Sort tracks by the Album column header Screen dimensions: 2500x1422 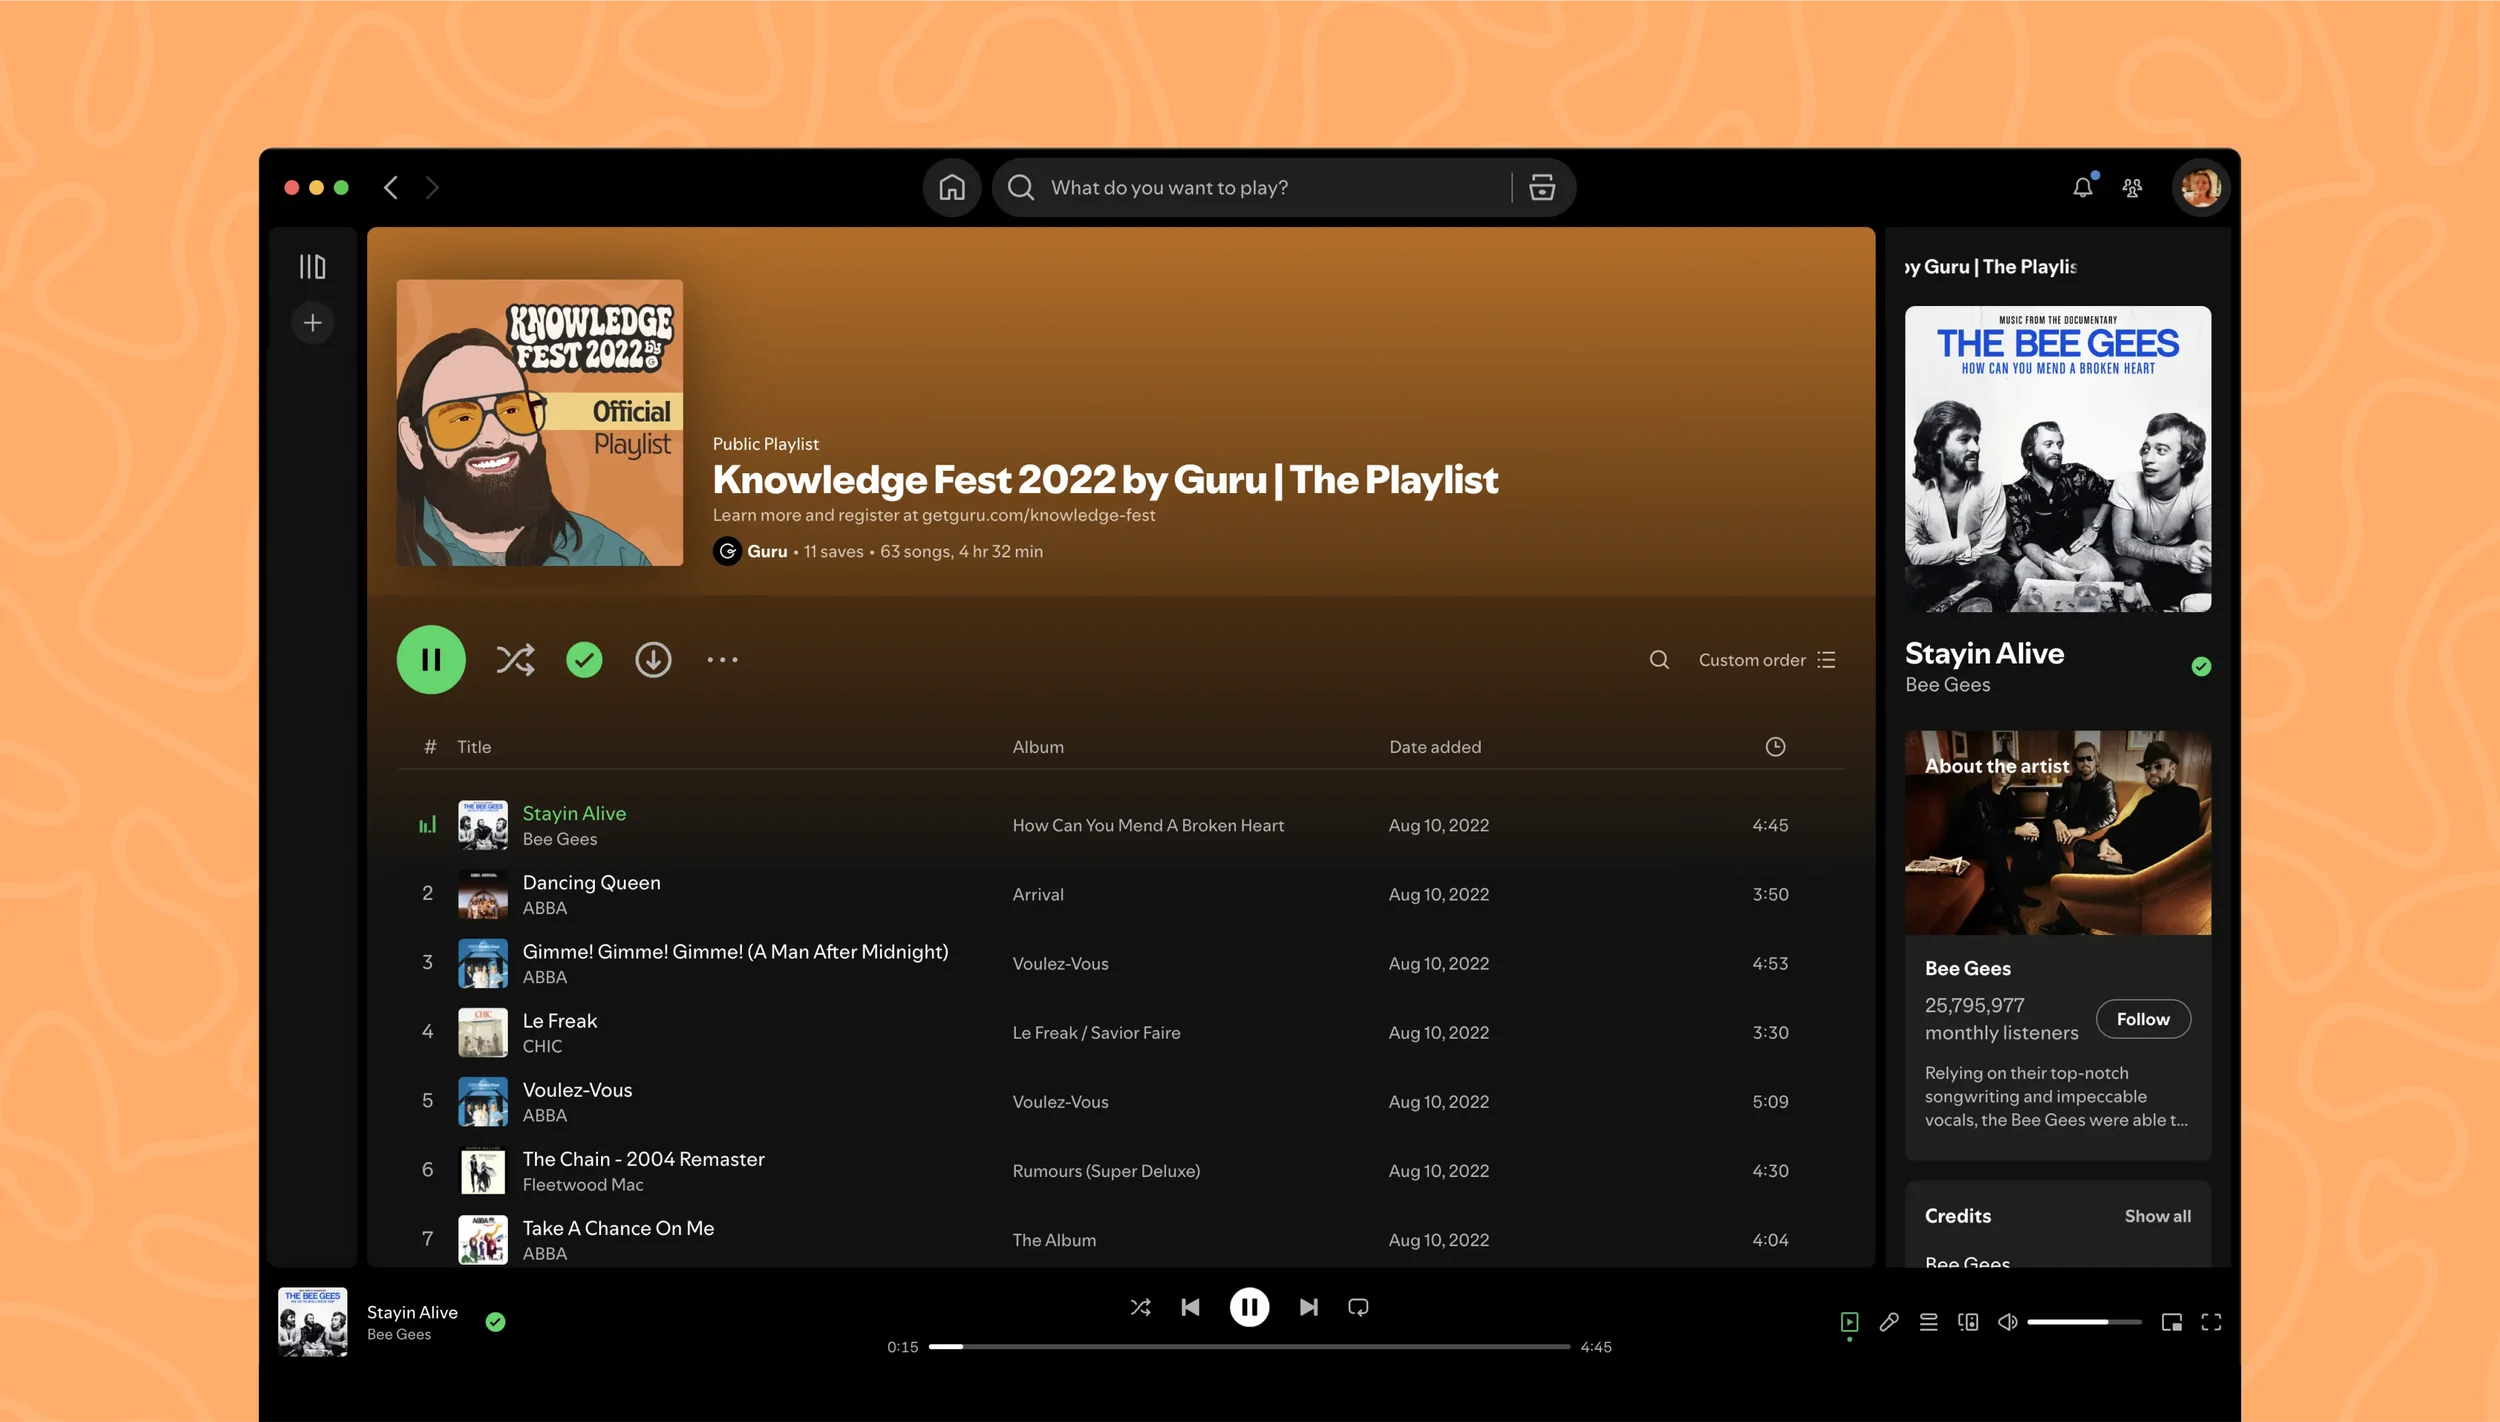pyautogui.click(x=1037, y=747)
